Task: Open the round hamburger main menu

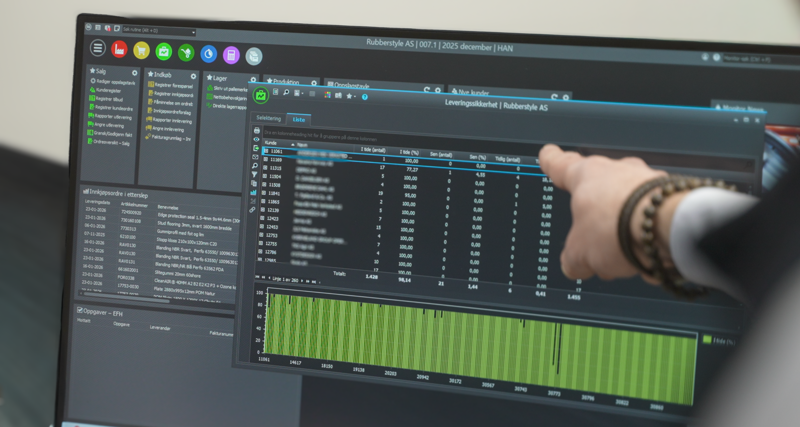Action: tap(98, 48)
